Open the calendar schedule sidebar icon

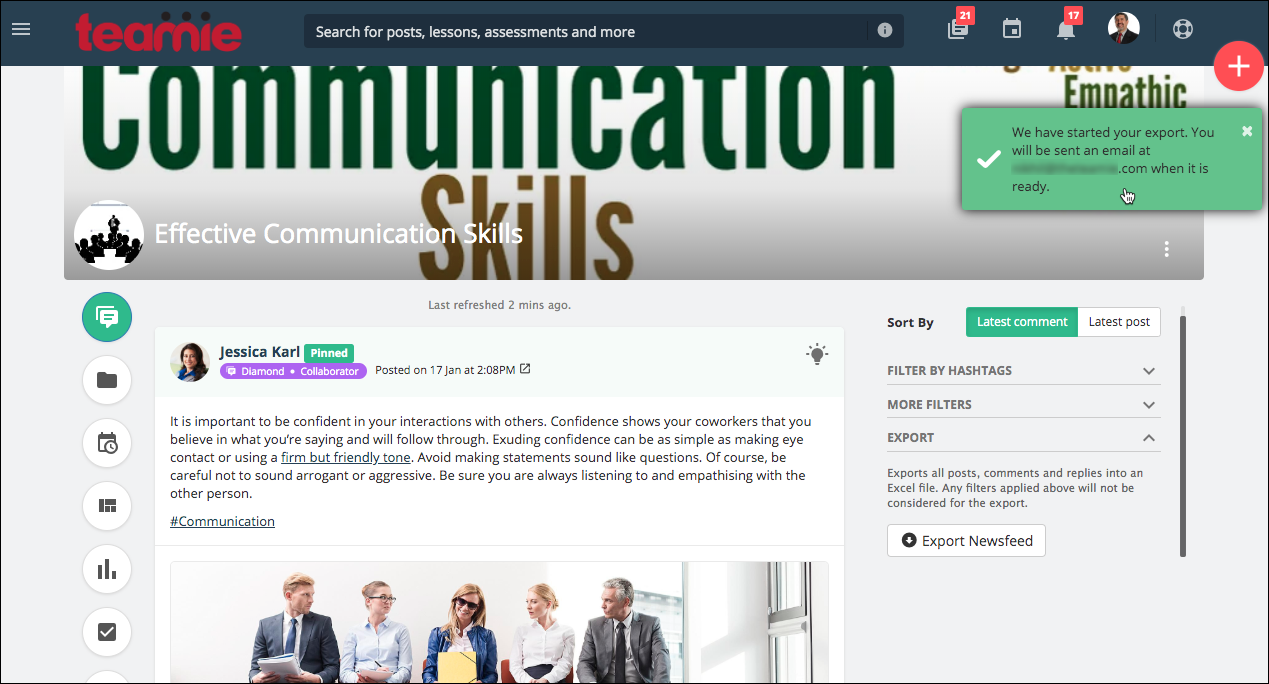click(107, 443)
